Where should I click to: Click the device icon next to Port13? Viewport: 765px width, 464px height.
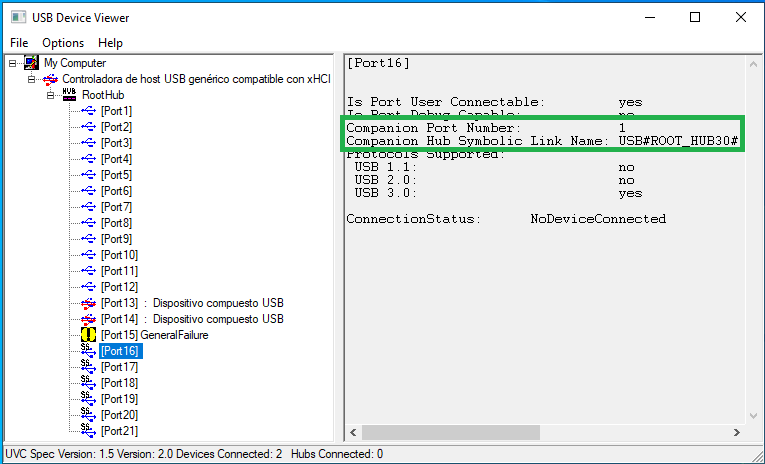tap(89, 303)
